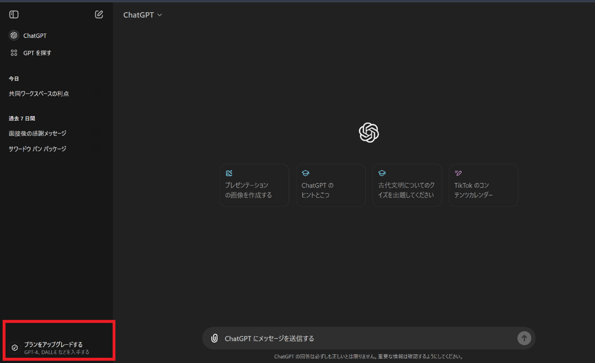Screen dimensions: 595x363
Task: Click the image icon on the プレゼンテーション card
Action: pos(229,173)
